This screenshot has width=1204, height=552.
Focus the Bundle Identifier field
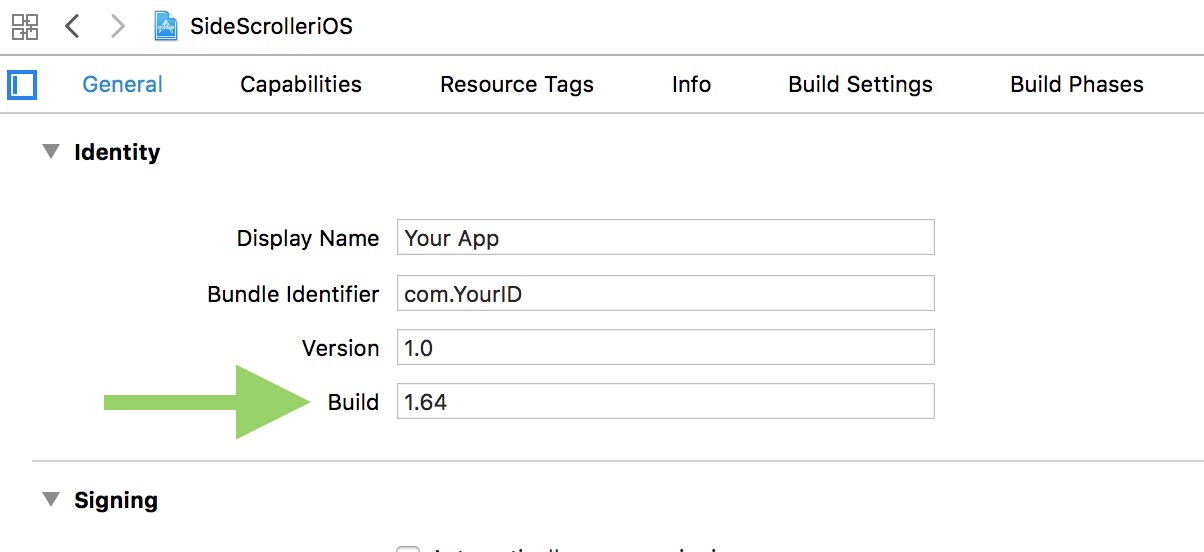[665, 294]
